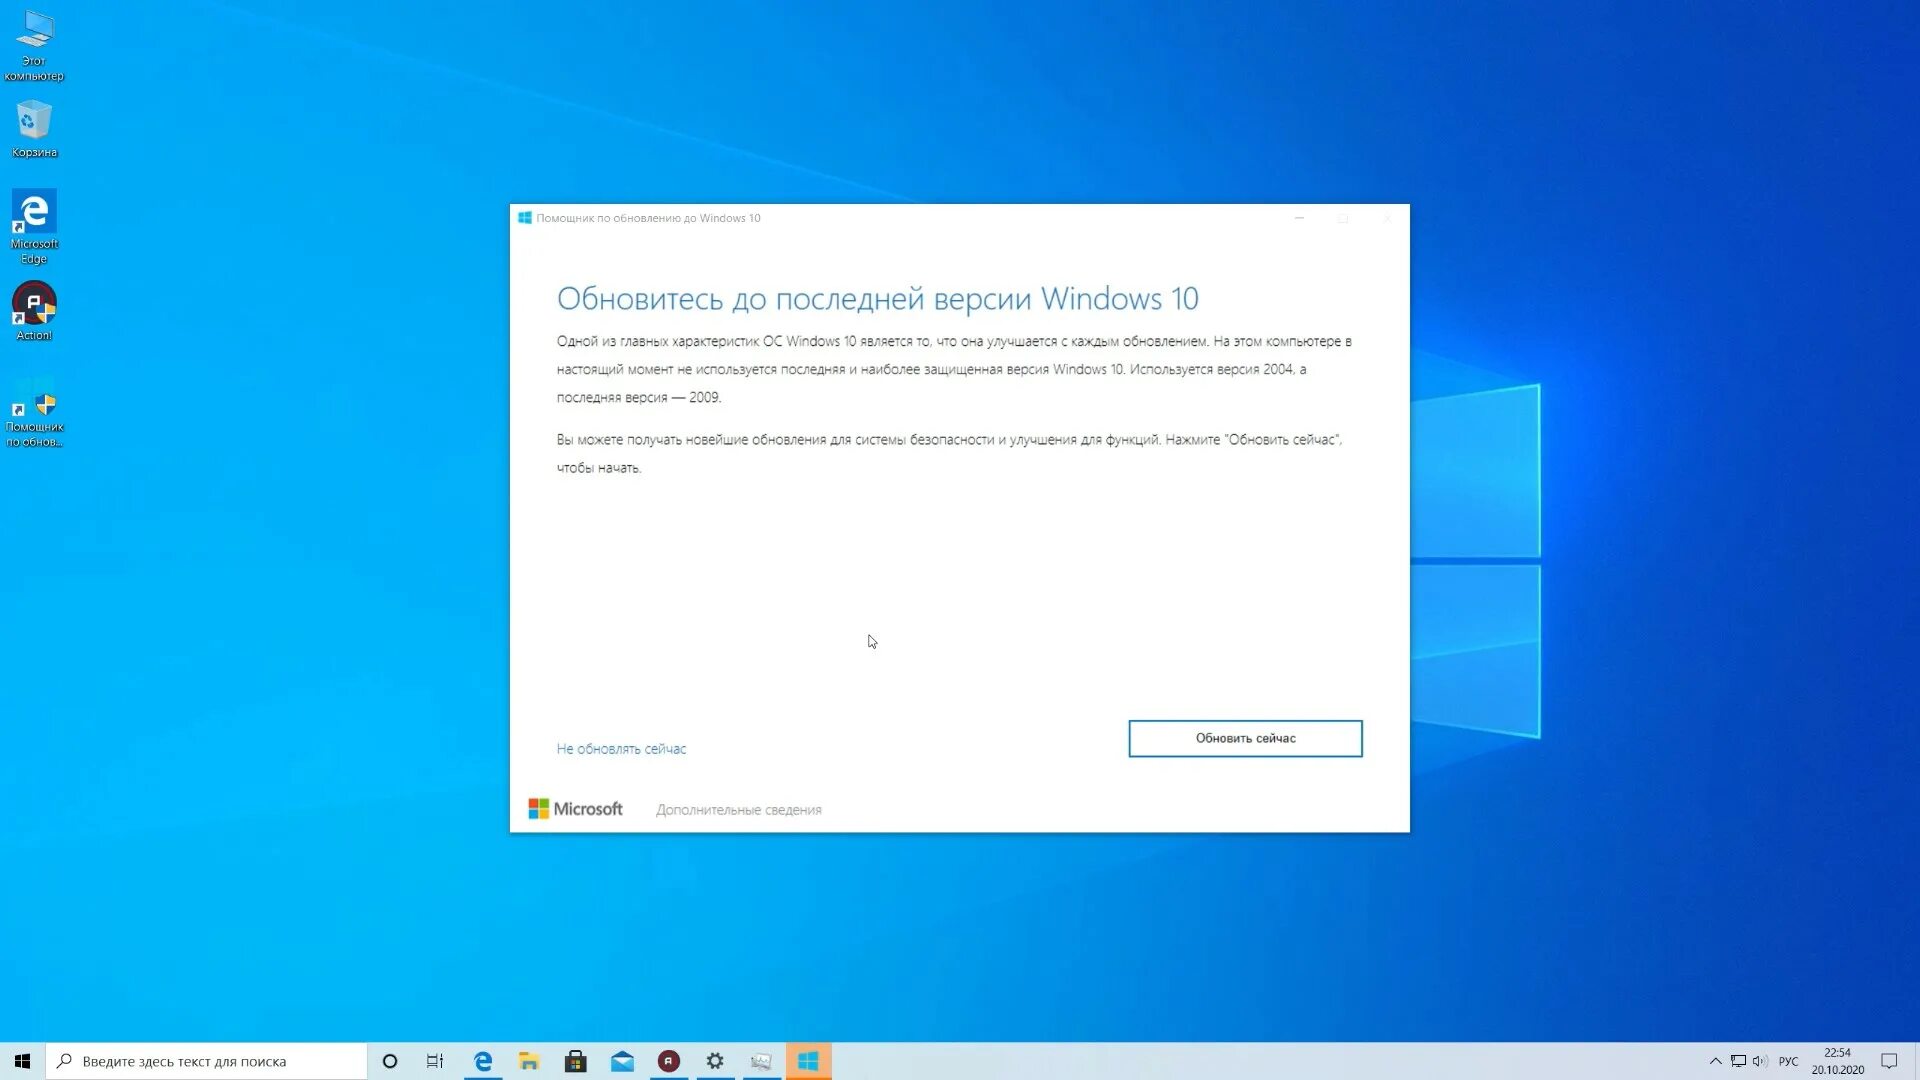The image size is (1920, 1080).
Task: Click the taskbar search field
Action: 208,1061
